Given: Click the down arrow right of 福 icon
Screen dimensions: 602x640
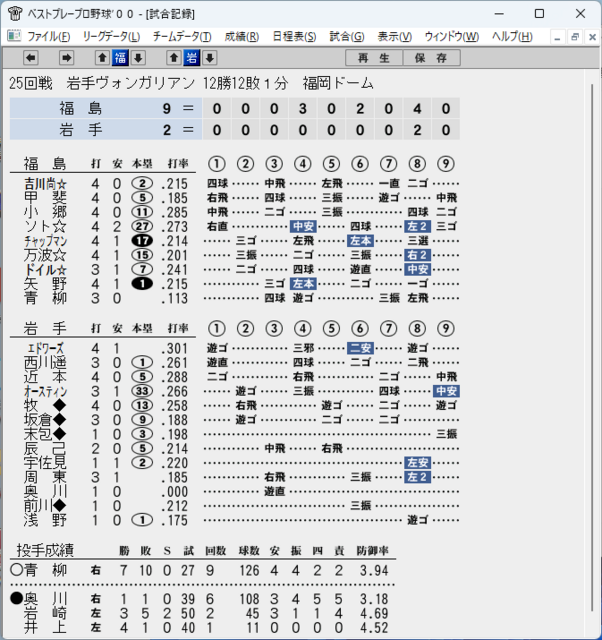Looking at the screenshot, I should pyautogui.click(x=138, y=58).
